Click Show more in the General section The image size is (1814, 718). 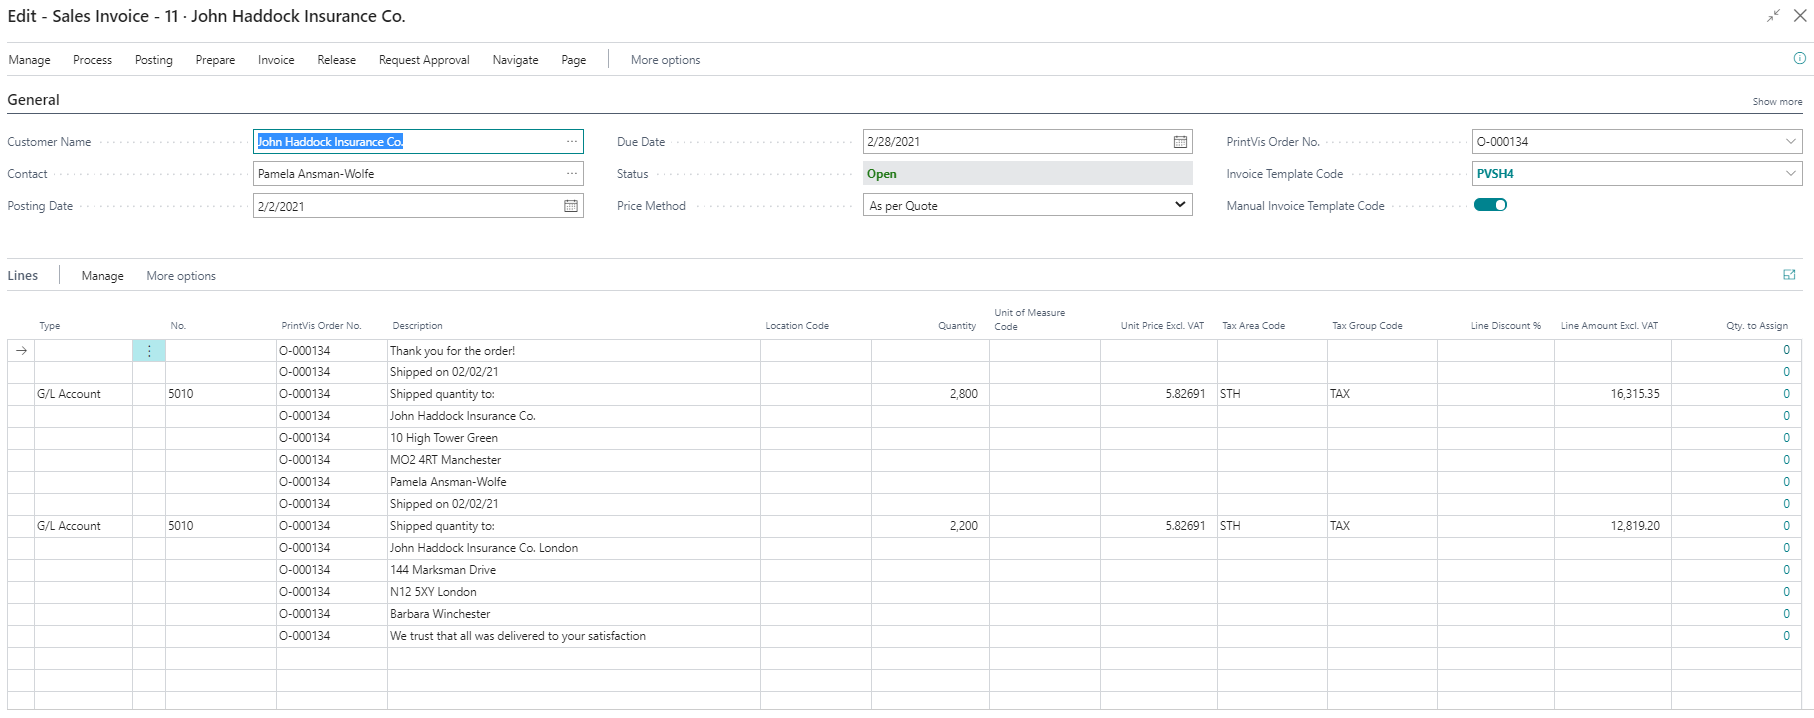pos(1777,102)
